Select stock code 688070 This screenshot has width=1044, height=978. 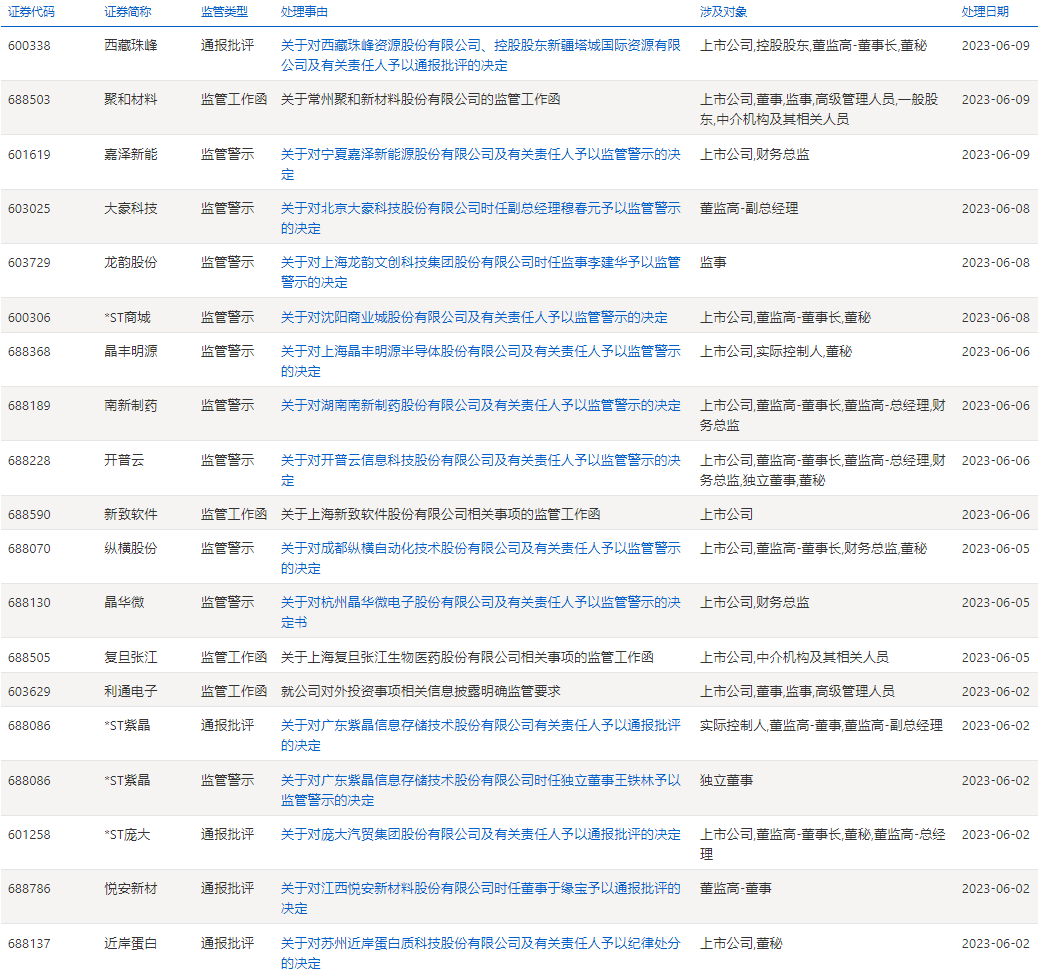tap(29, 549)
